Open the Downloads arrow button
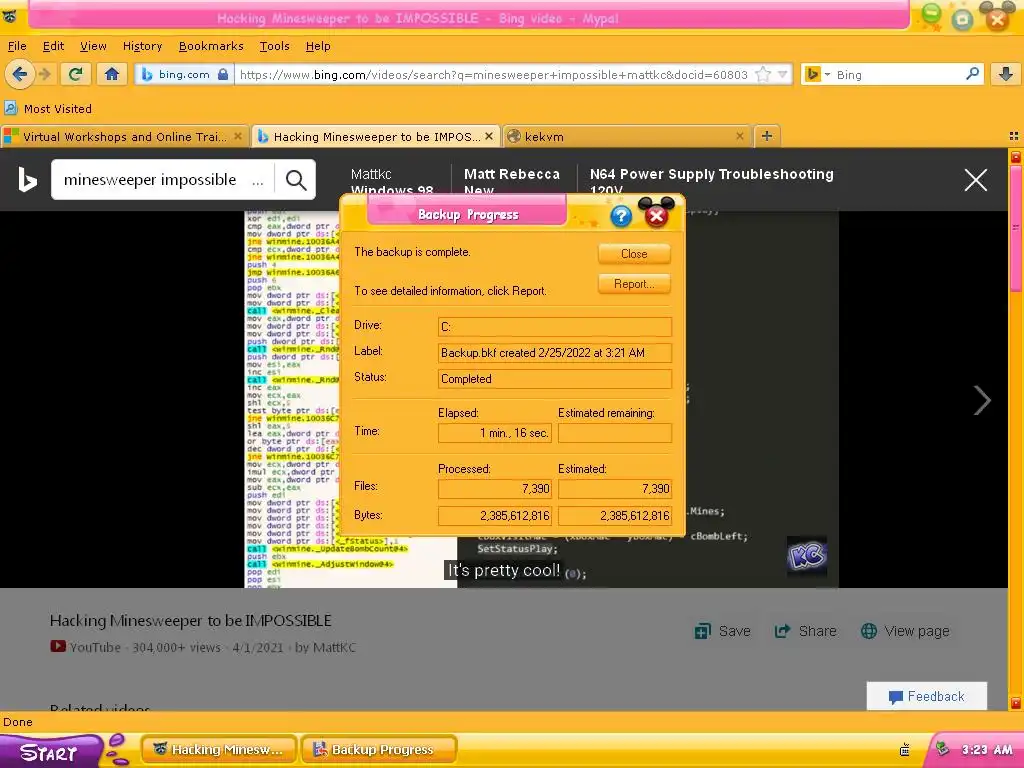This screenshot has height=768, width=1024. point(1005,74)
